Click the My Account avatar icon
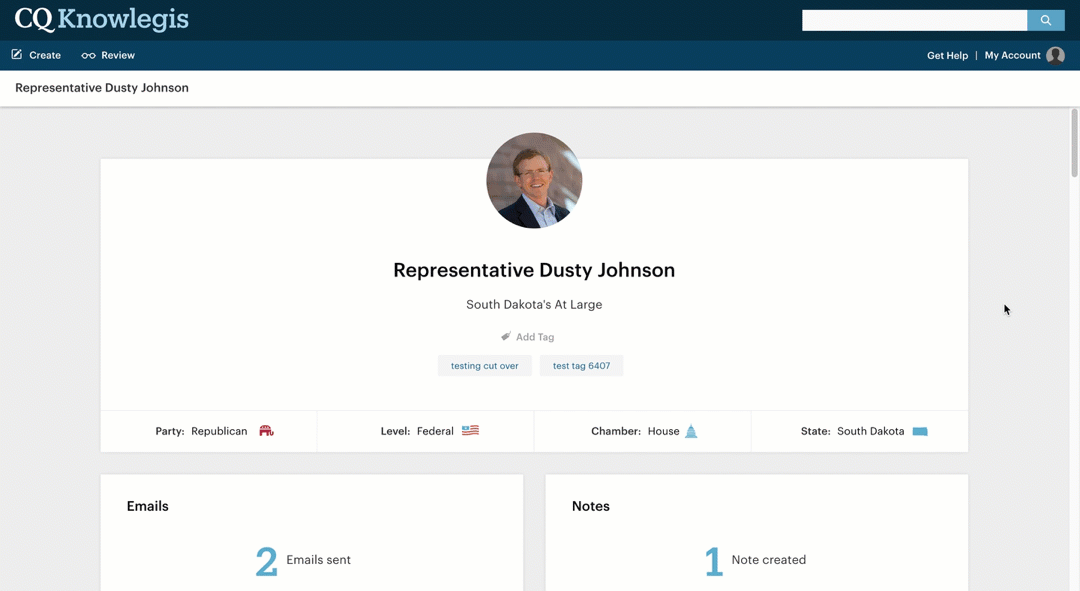Viewport: 1080px width, 591px height. coord(1055,56)
